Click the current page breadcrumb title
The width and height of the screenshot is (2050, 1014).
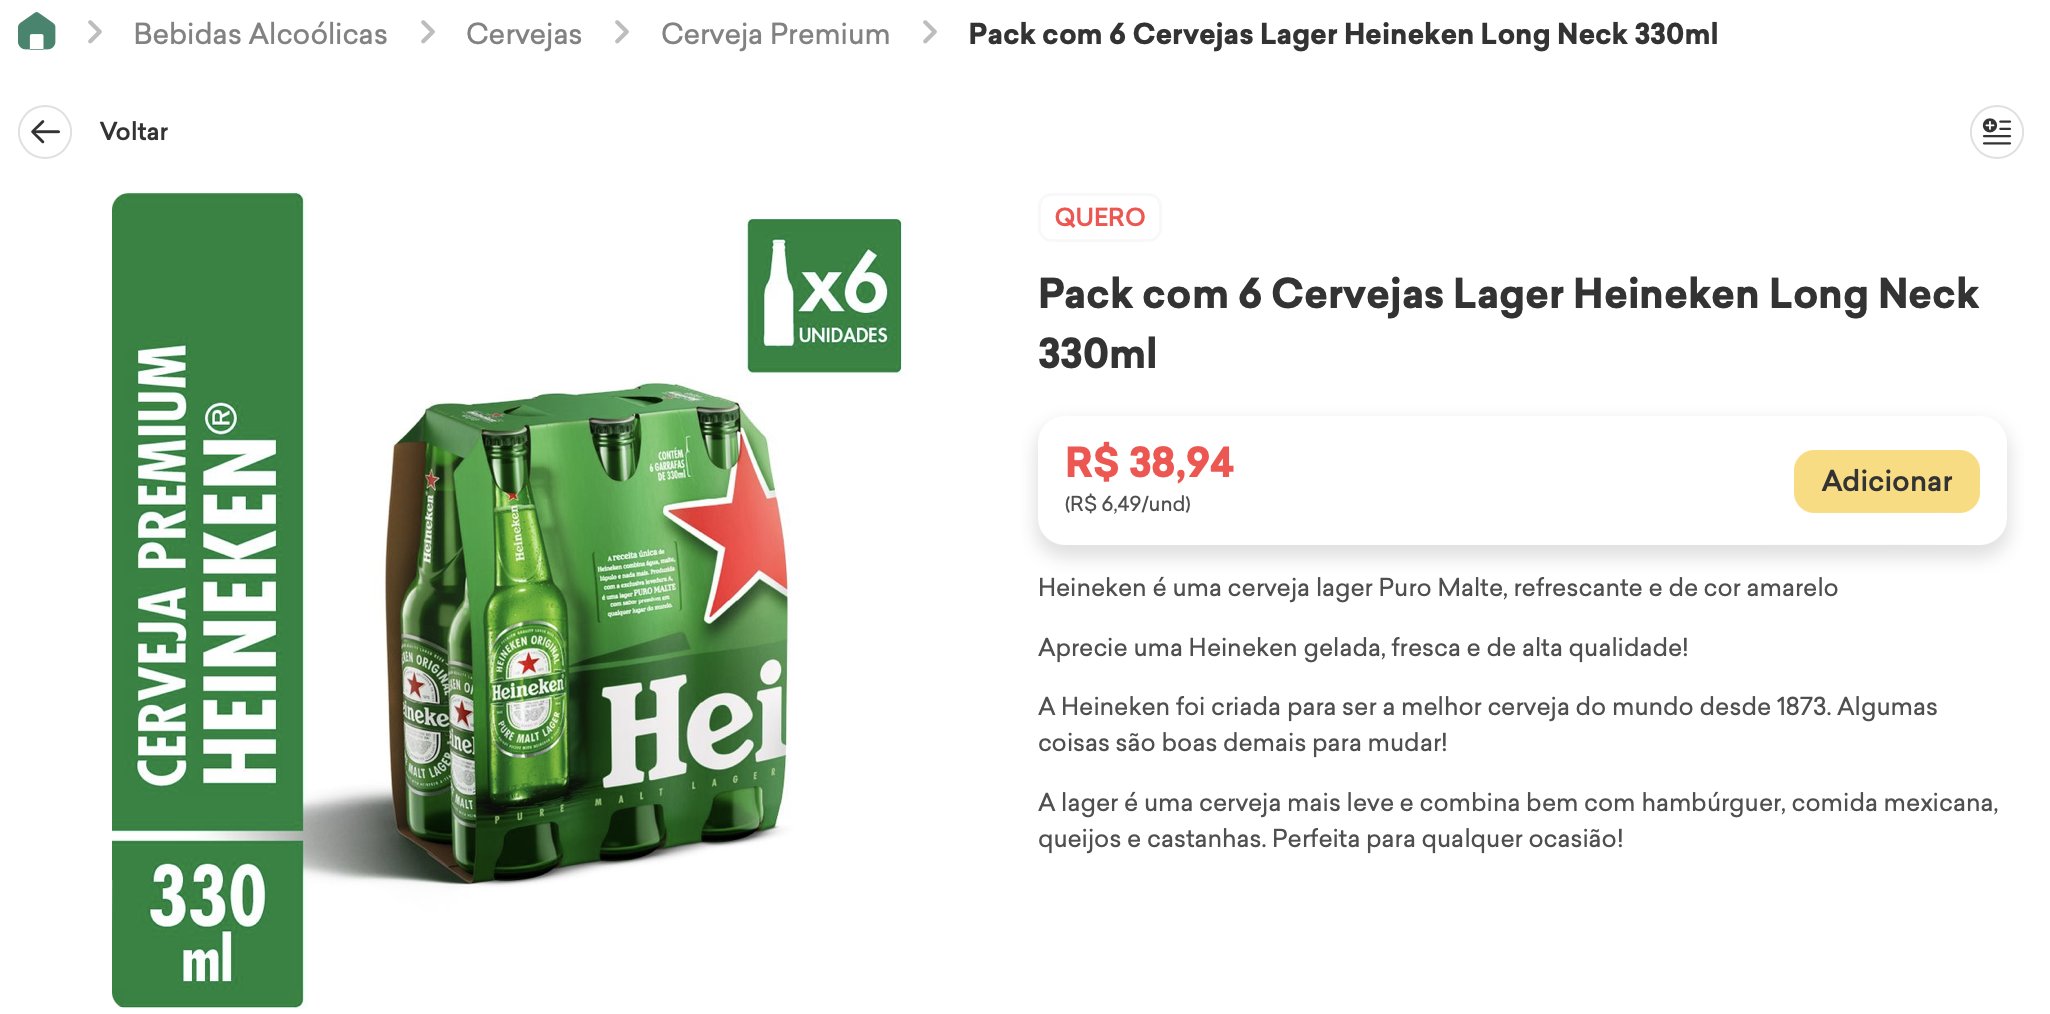point(1343,34)
